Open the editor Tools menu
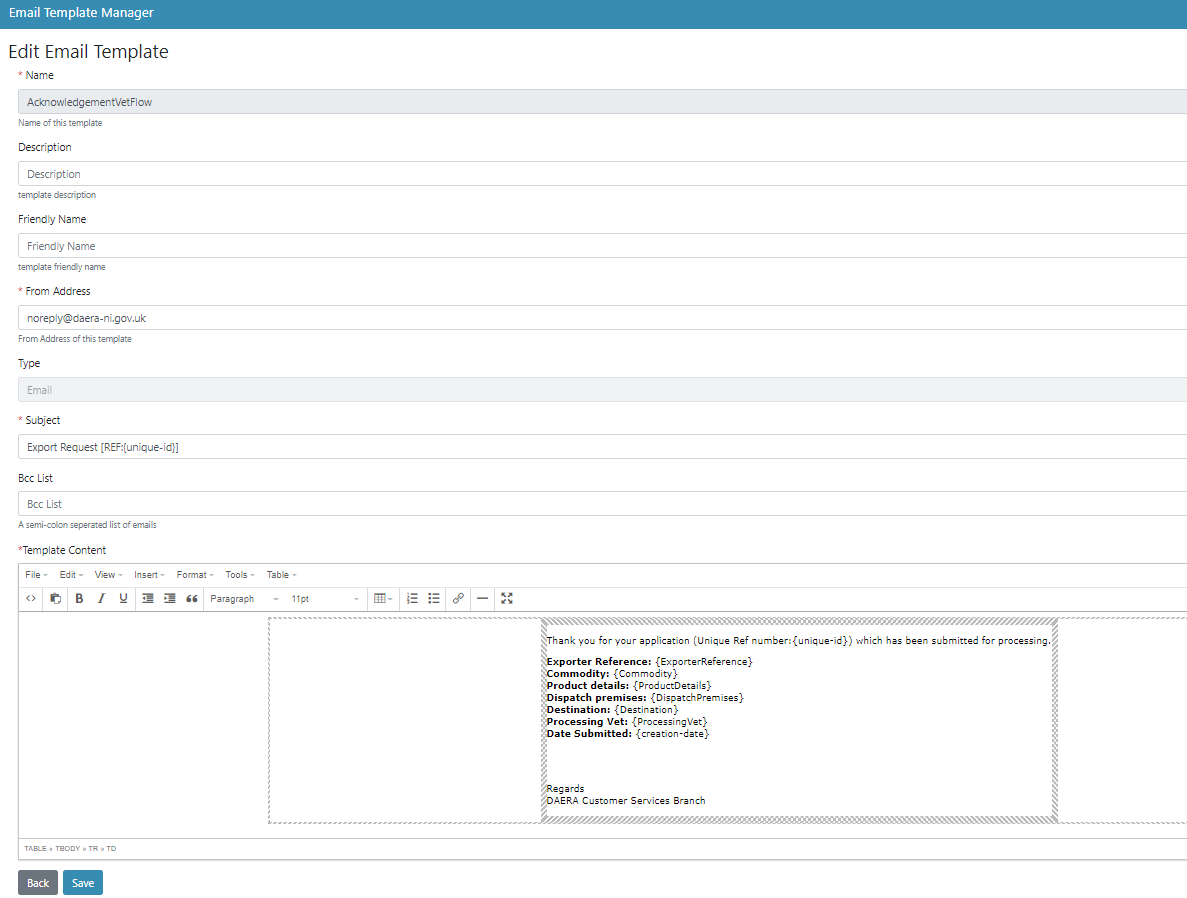Viewport: 1187px width, 898px height. point(240,575)
